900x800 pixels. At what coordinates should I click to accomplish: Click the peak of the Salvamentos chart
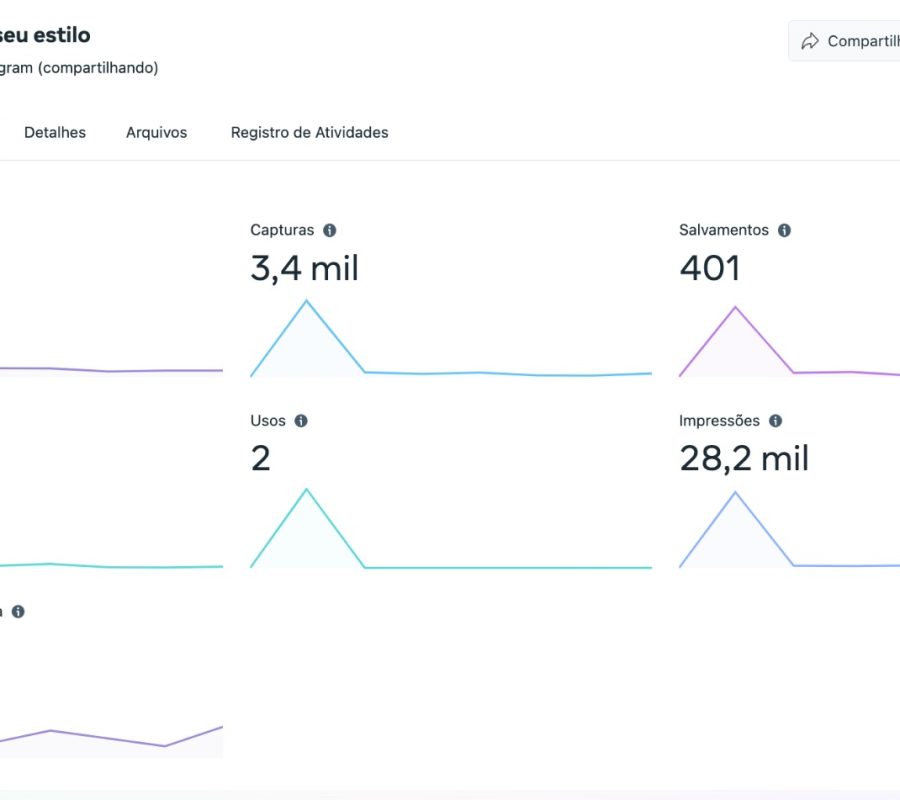(735, 308)
